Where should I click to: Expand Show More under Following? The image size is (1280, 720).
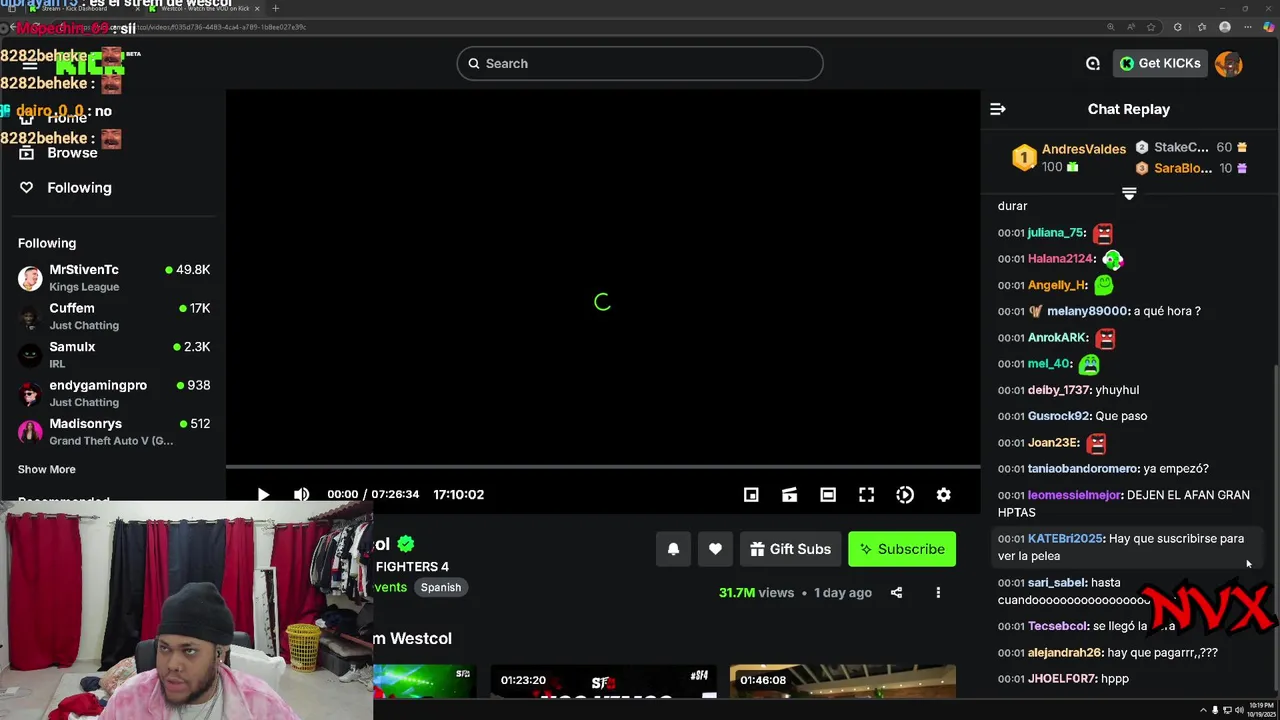tap(46, 469)
